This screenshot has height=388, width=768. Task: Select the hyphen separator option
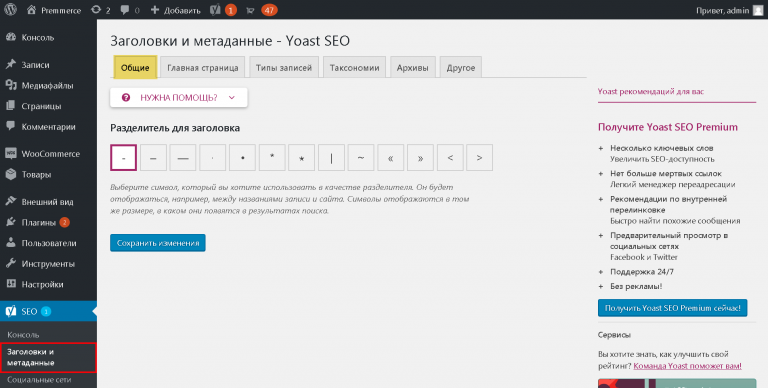[x=123, y=158]
